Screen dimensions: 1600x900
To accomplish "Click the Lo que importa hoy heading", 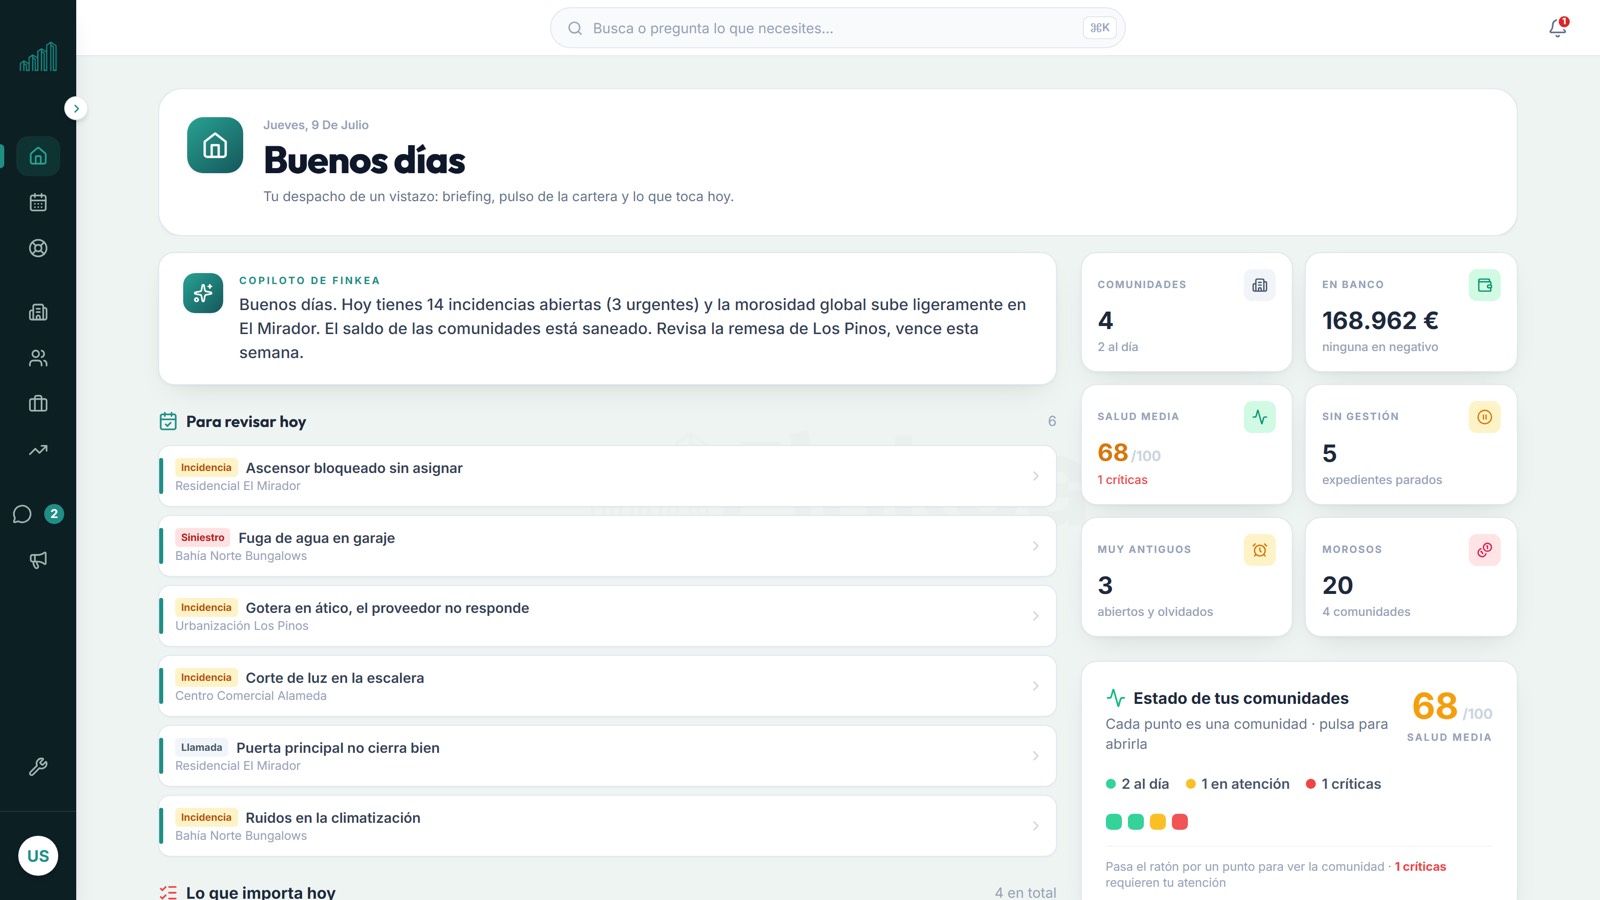I will [x=261, y=893].
